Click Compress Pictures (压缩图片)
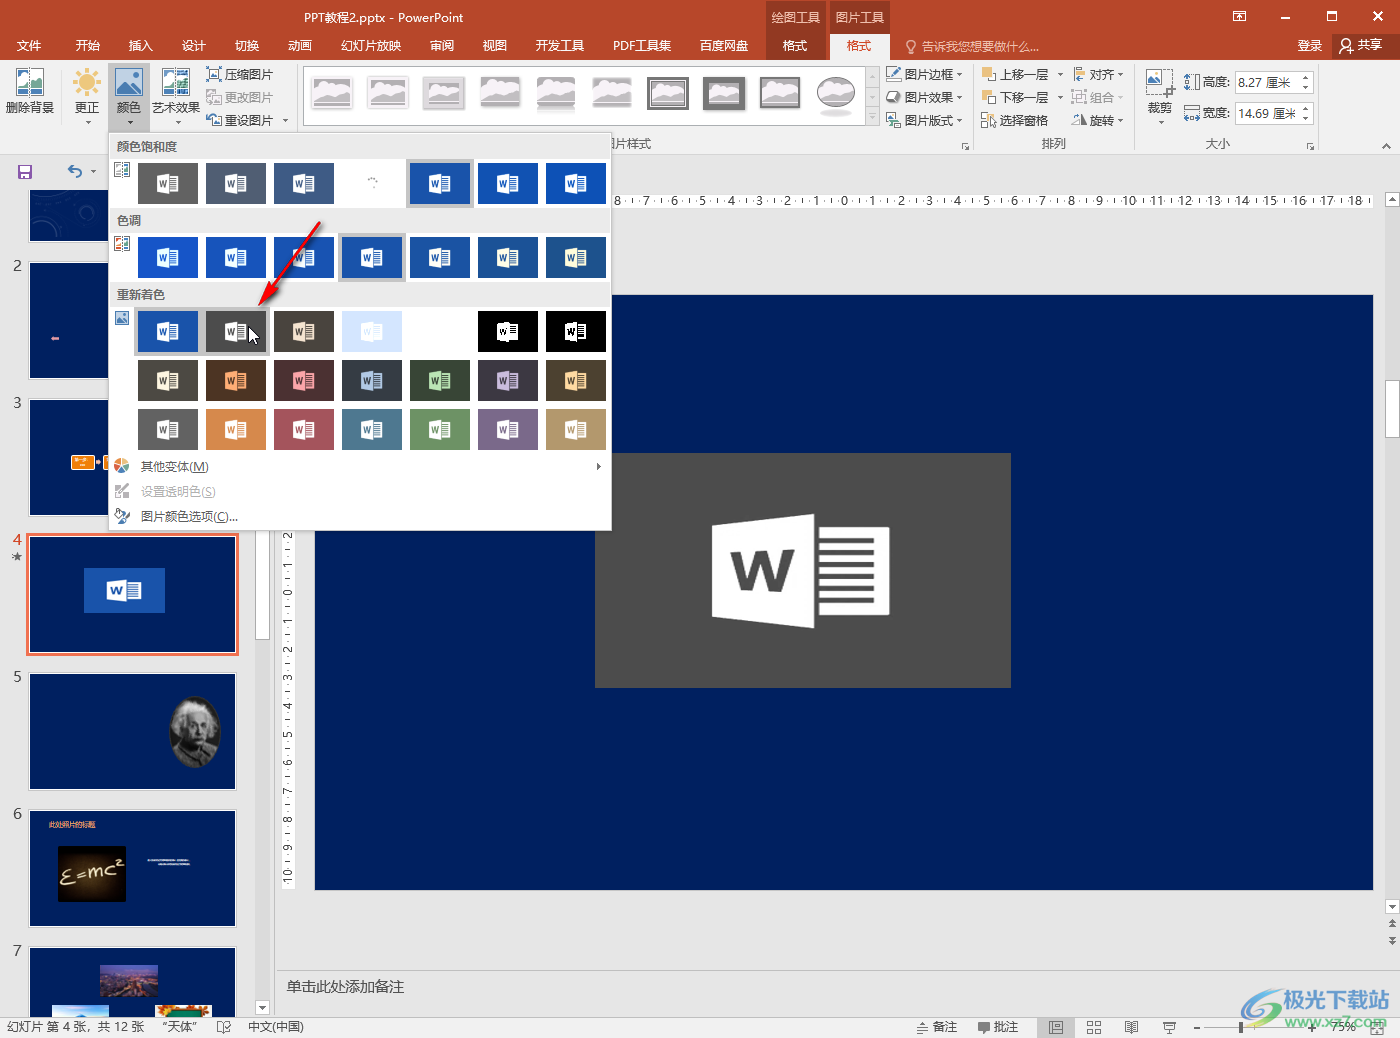 (x=240, y=74)
